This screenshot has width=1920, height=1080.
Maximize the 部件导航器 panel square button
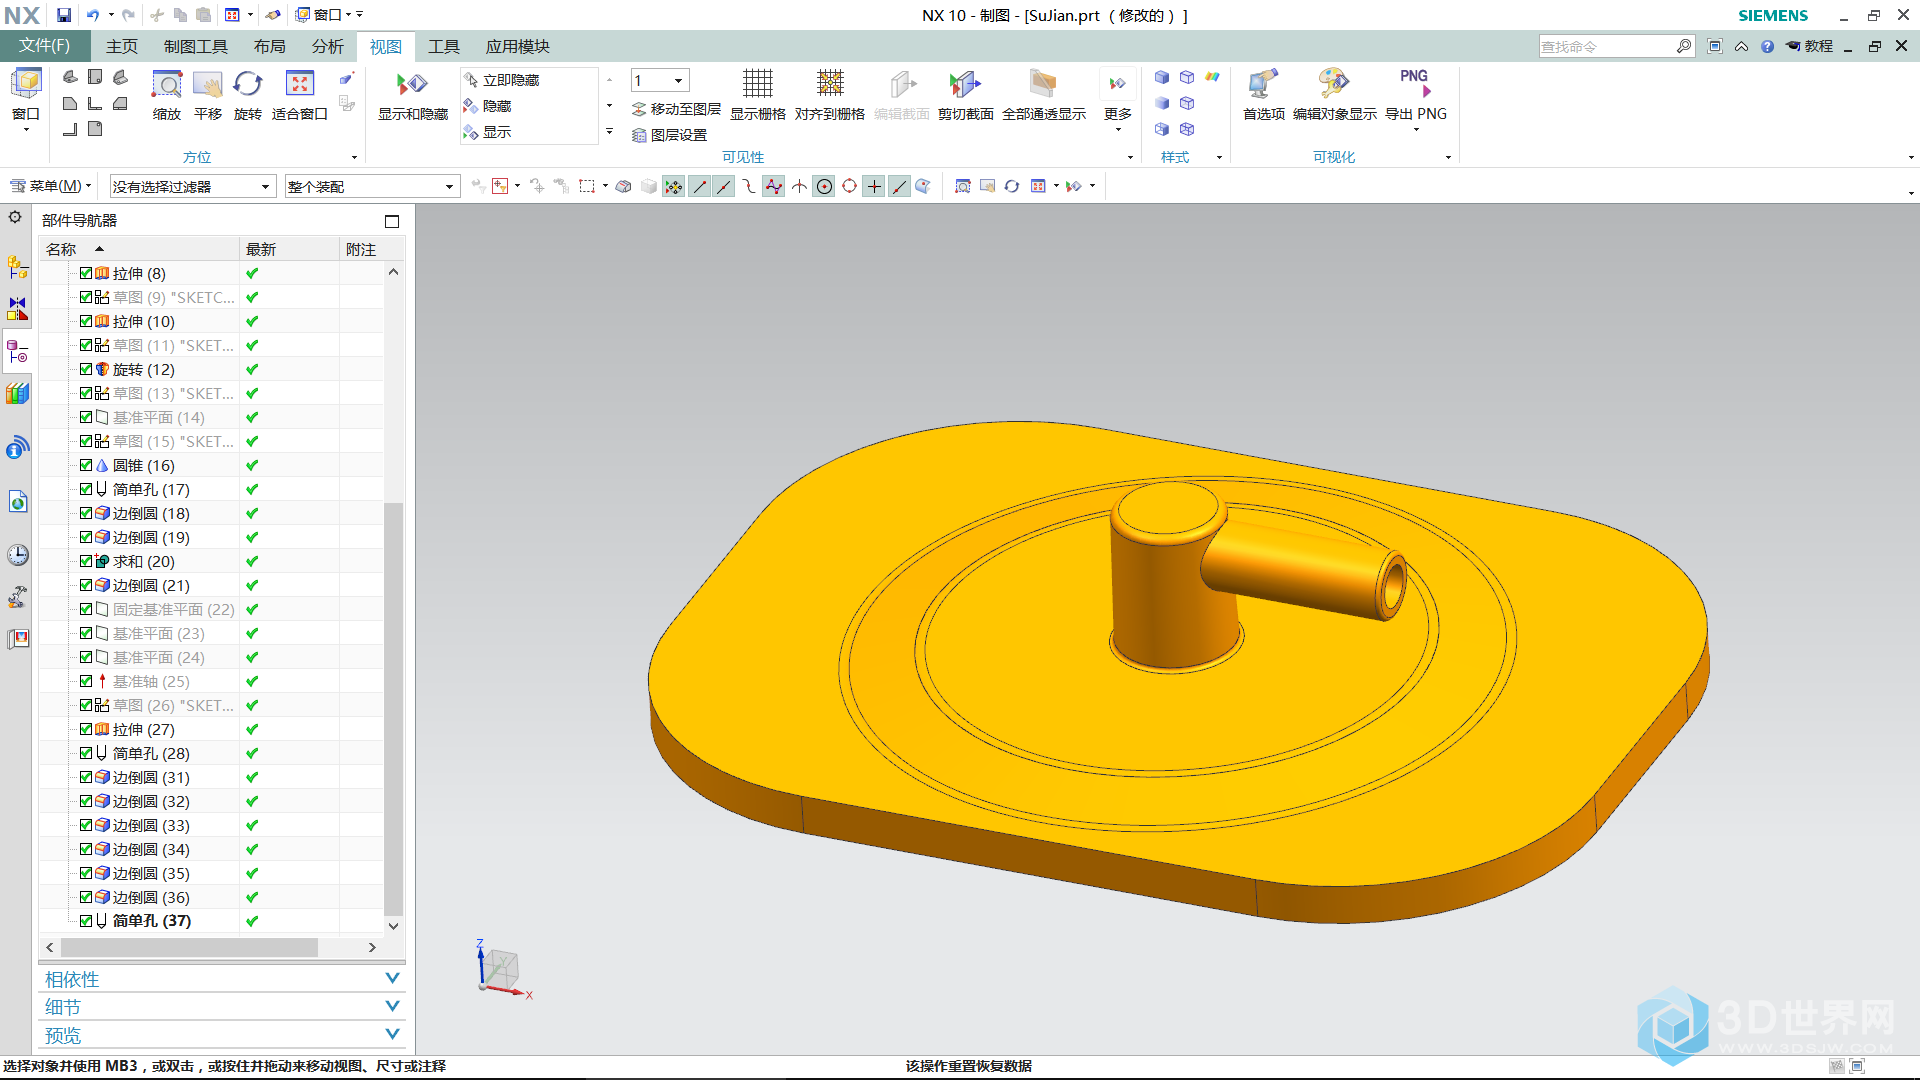tap(392, 222)
